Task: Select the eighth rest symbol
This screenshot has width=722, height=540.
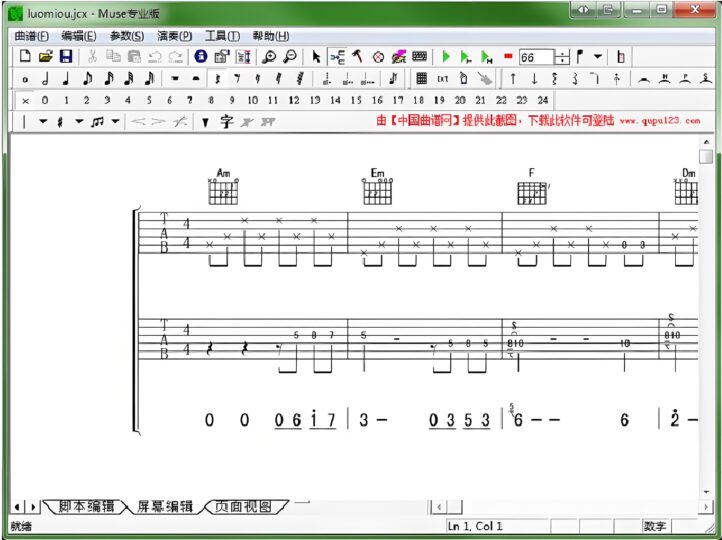Action: point(237,79)
